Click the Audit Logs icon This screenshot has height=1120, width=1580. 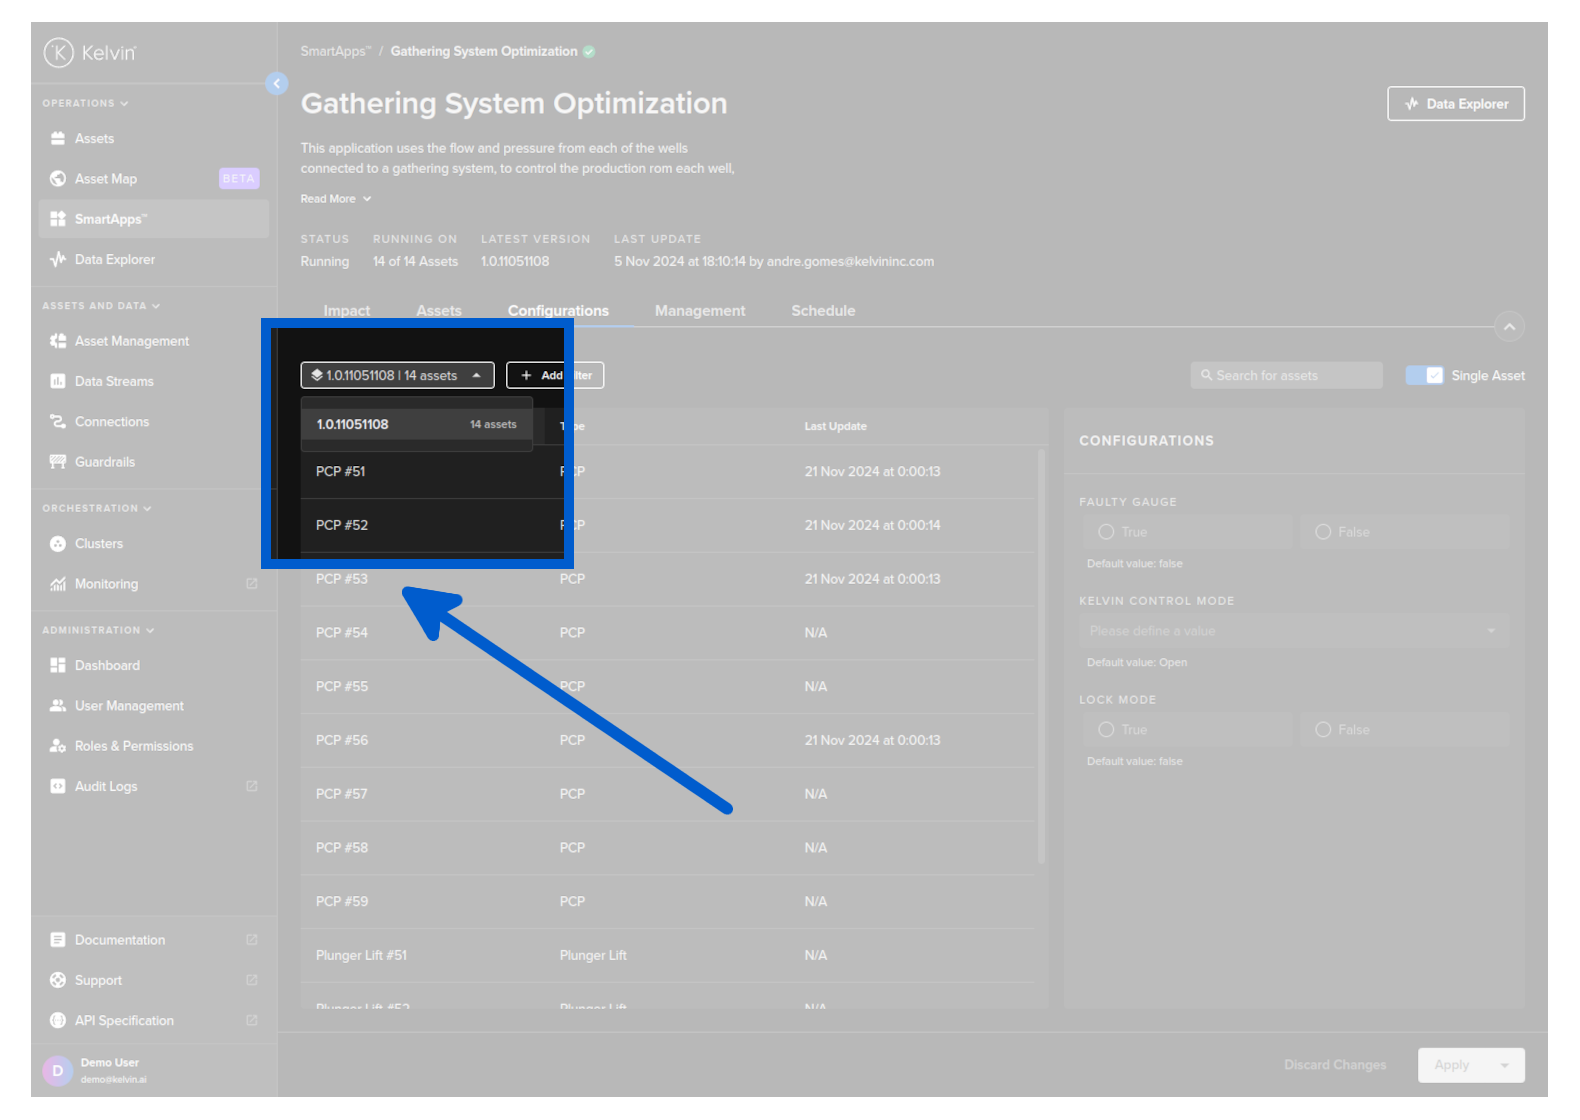(58, 787)
